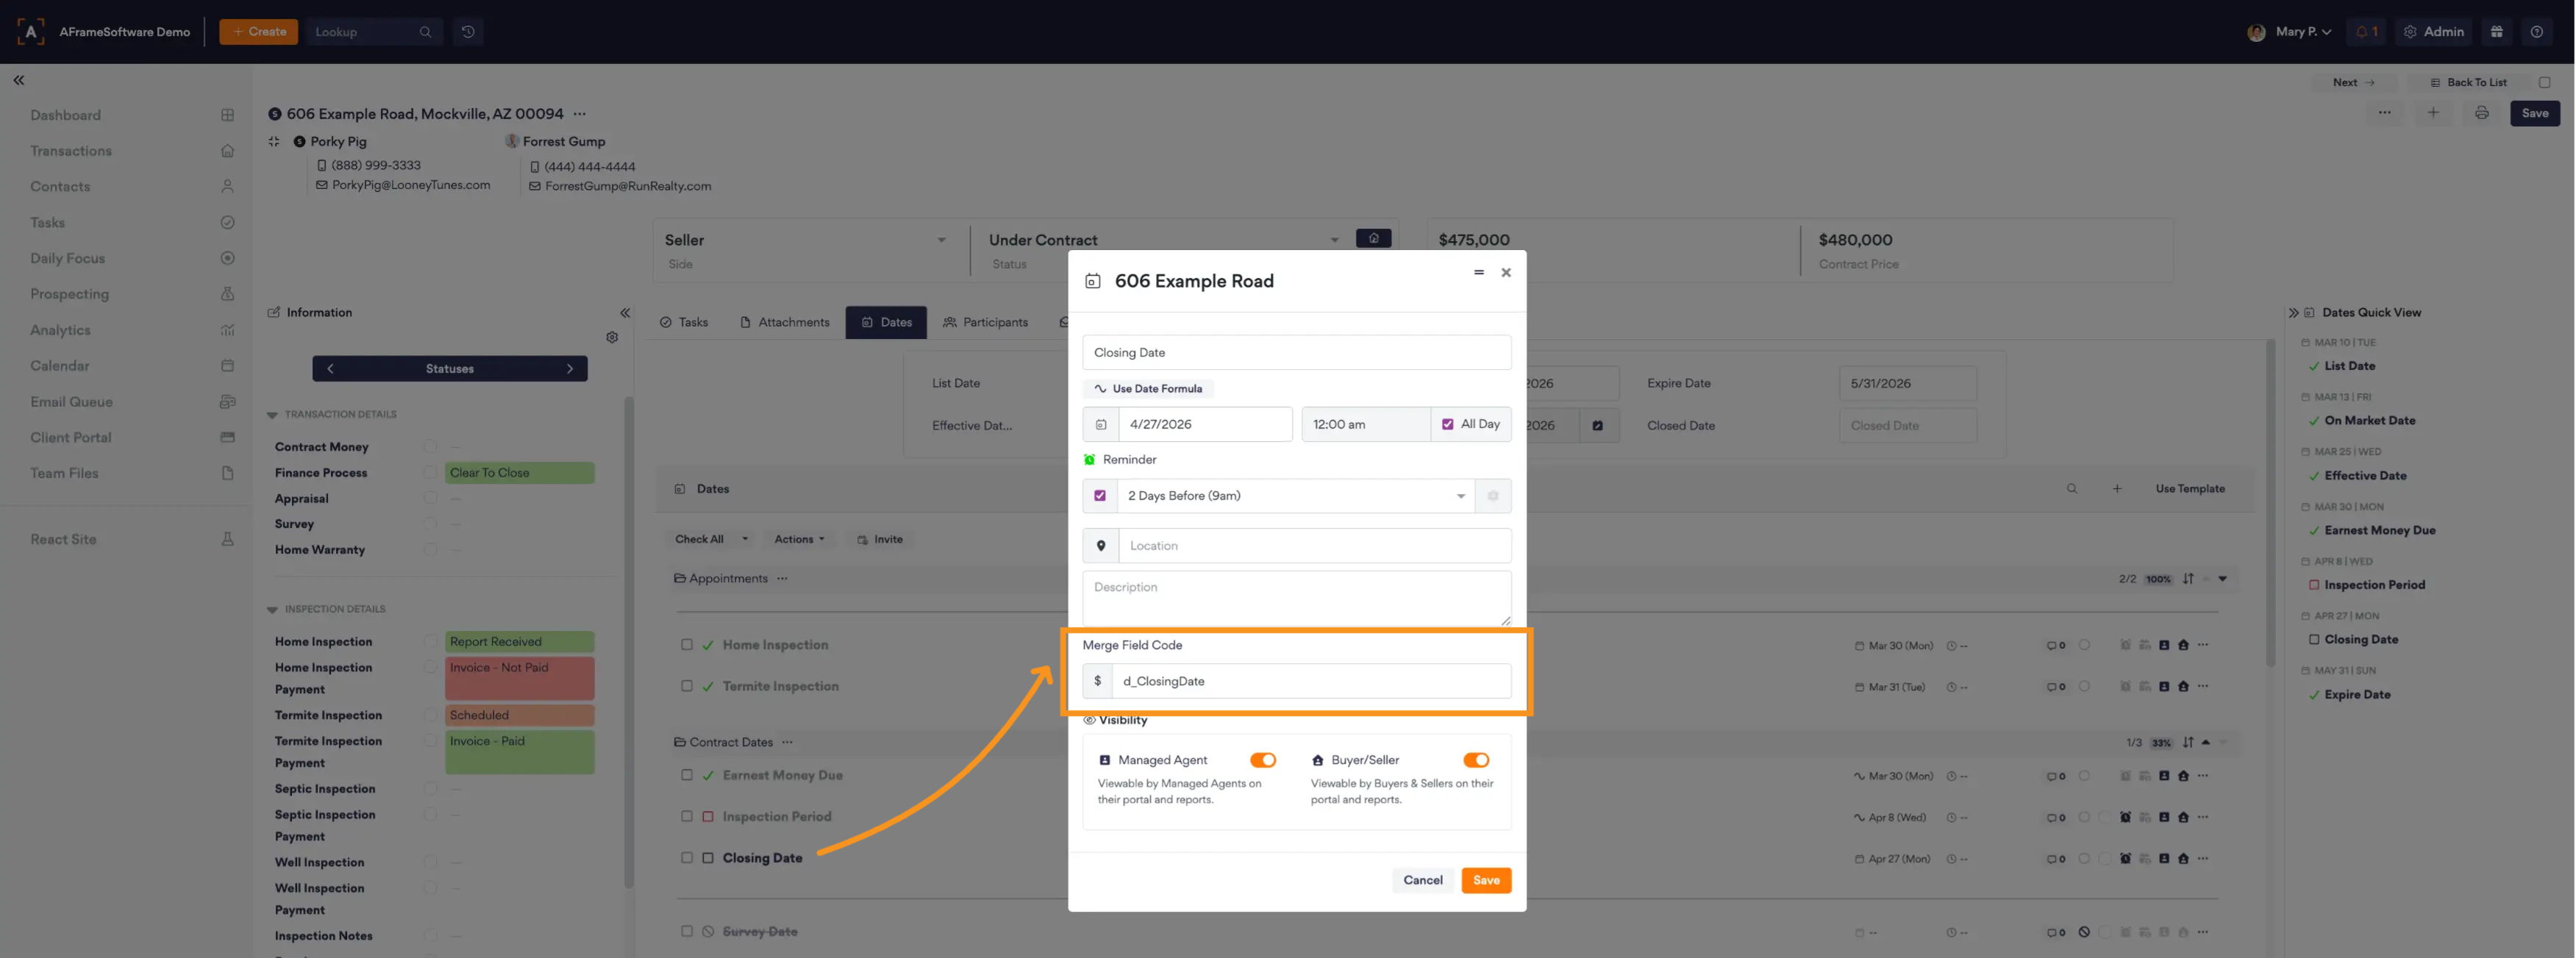Image resolution: width=2576 pixels, height=958 pixels.
Task: Click the history icon next to Lookup
Action: coord(467,32)
